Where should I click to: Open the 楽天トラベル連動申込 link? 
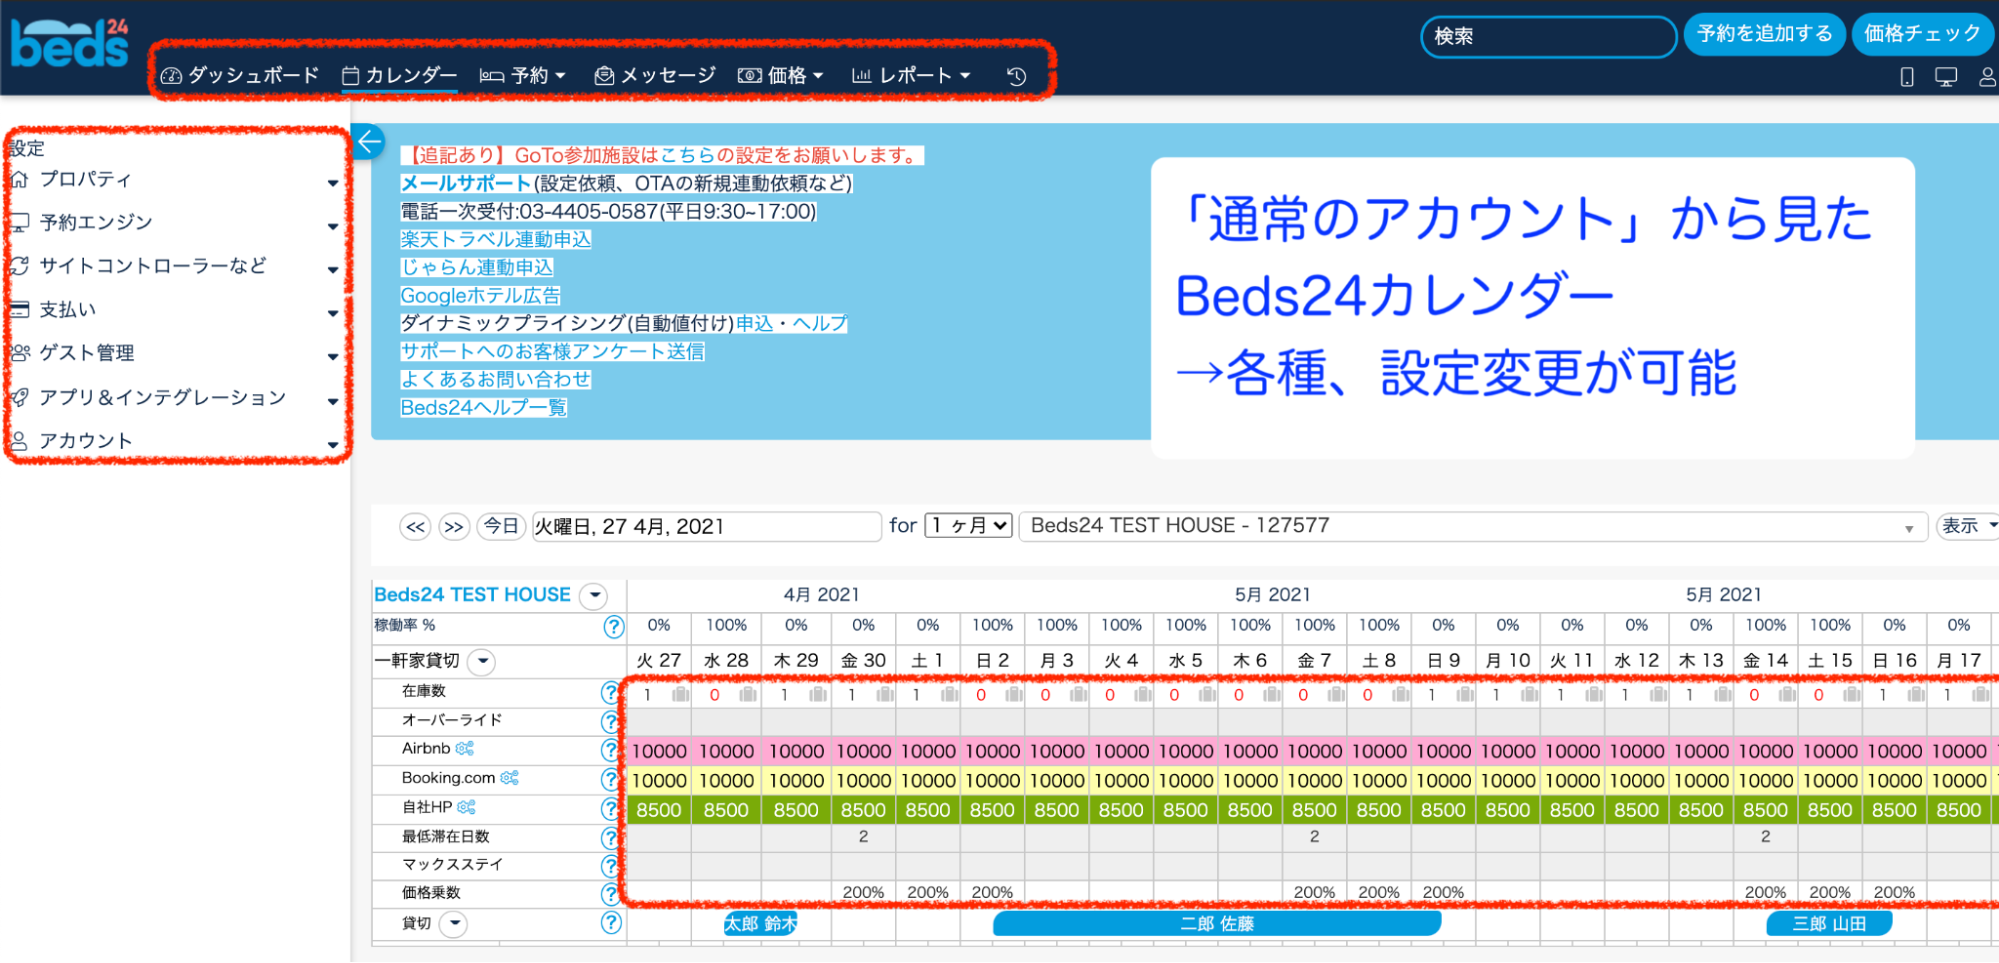tap(496, 239)
